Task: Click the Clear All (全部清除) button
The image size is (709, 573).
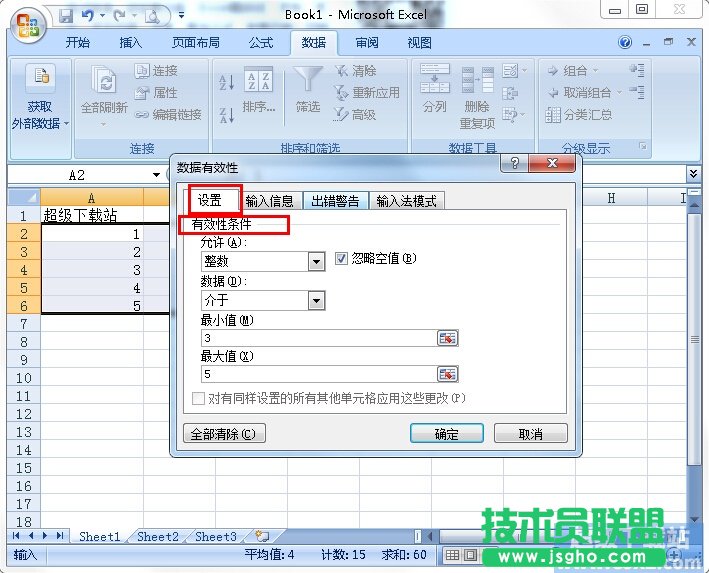Action: point(226,434)
